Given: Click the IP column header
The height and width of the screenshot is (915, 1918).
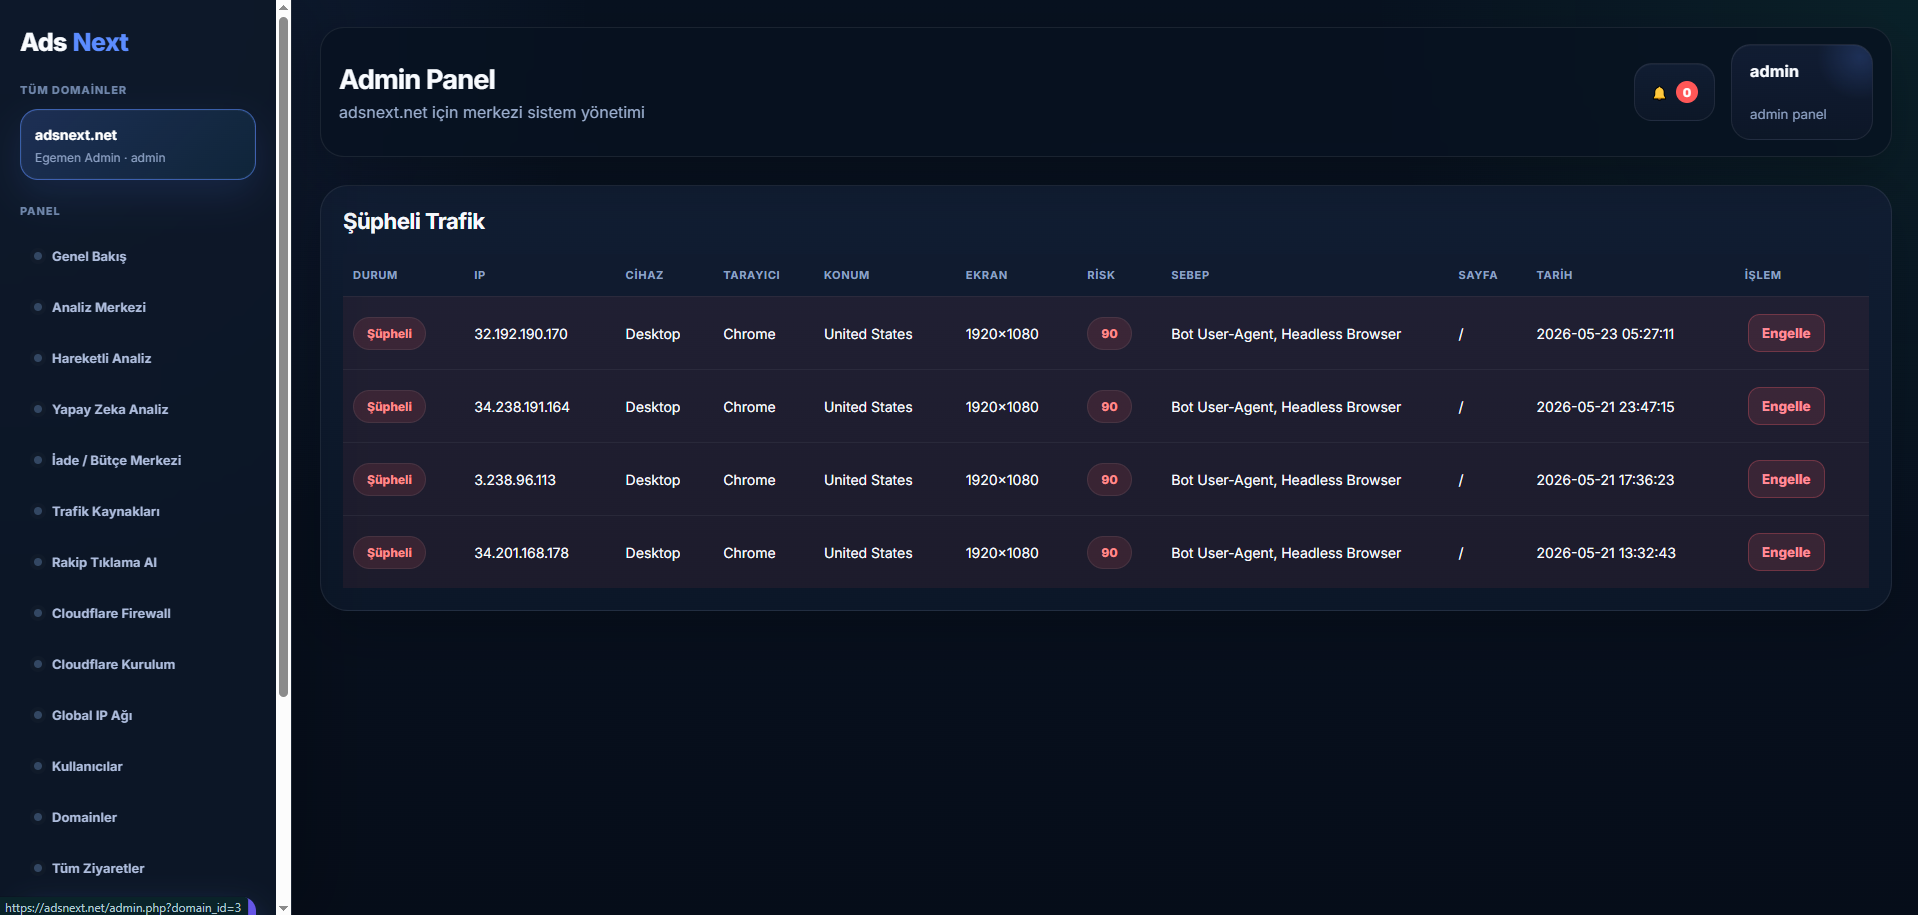Looking at the screenshot, I should 480,275.
